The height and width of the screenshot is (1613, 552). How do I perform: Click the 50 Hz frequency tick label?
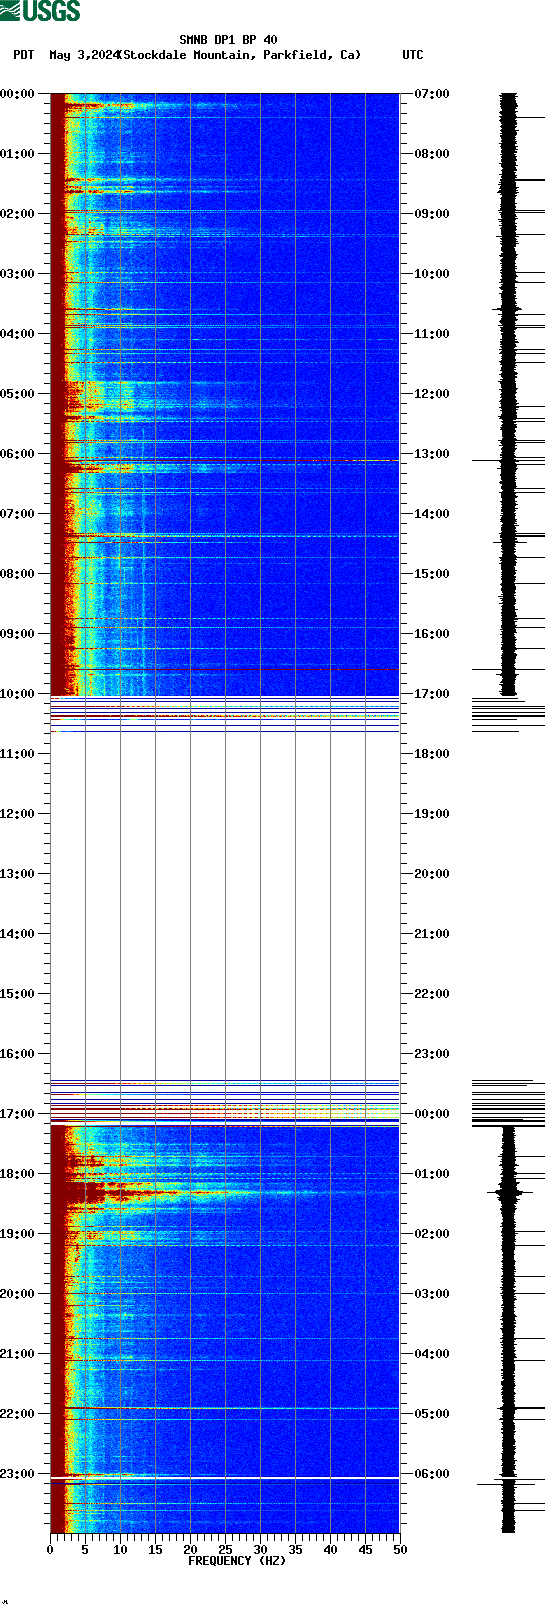(400, 1551)
